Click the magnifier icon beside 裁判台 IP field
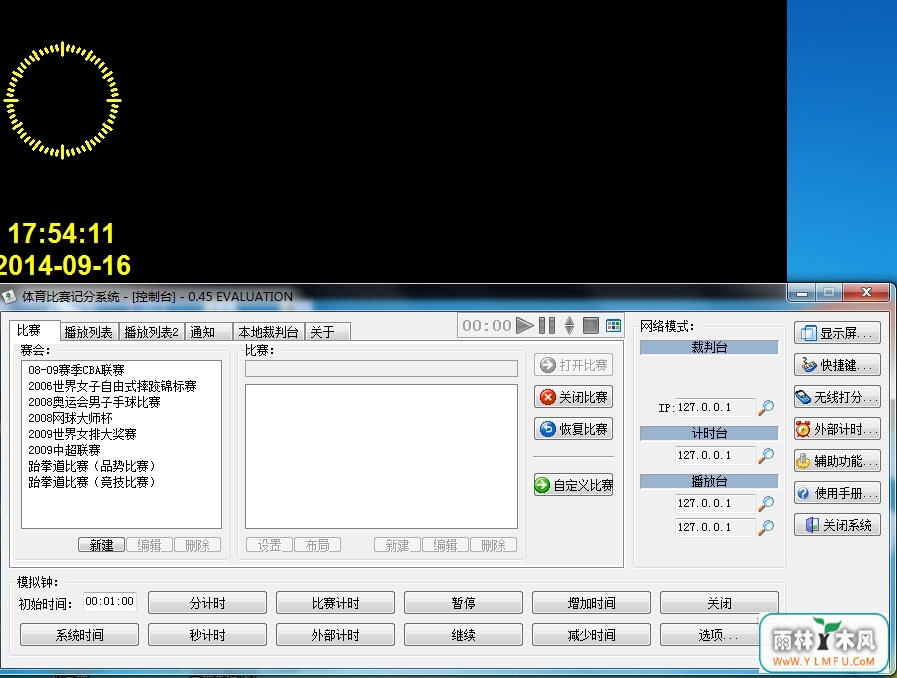 (766, 407)
